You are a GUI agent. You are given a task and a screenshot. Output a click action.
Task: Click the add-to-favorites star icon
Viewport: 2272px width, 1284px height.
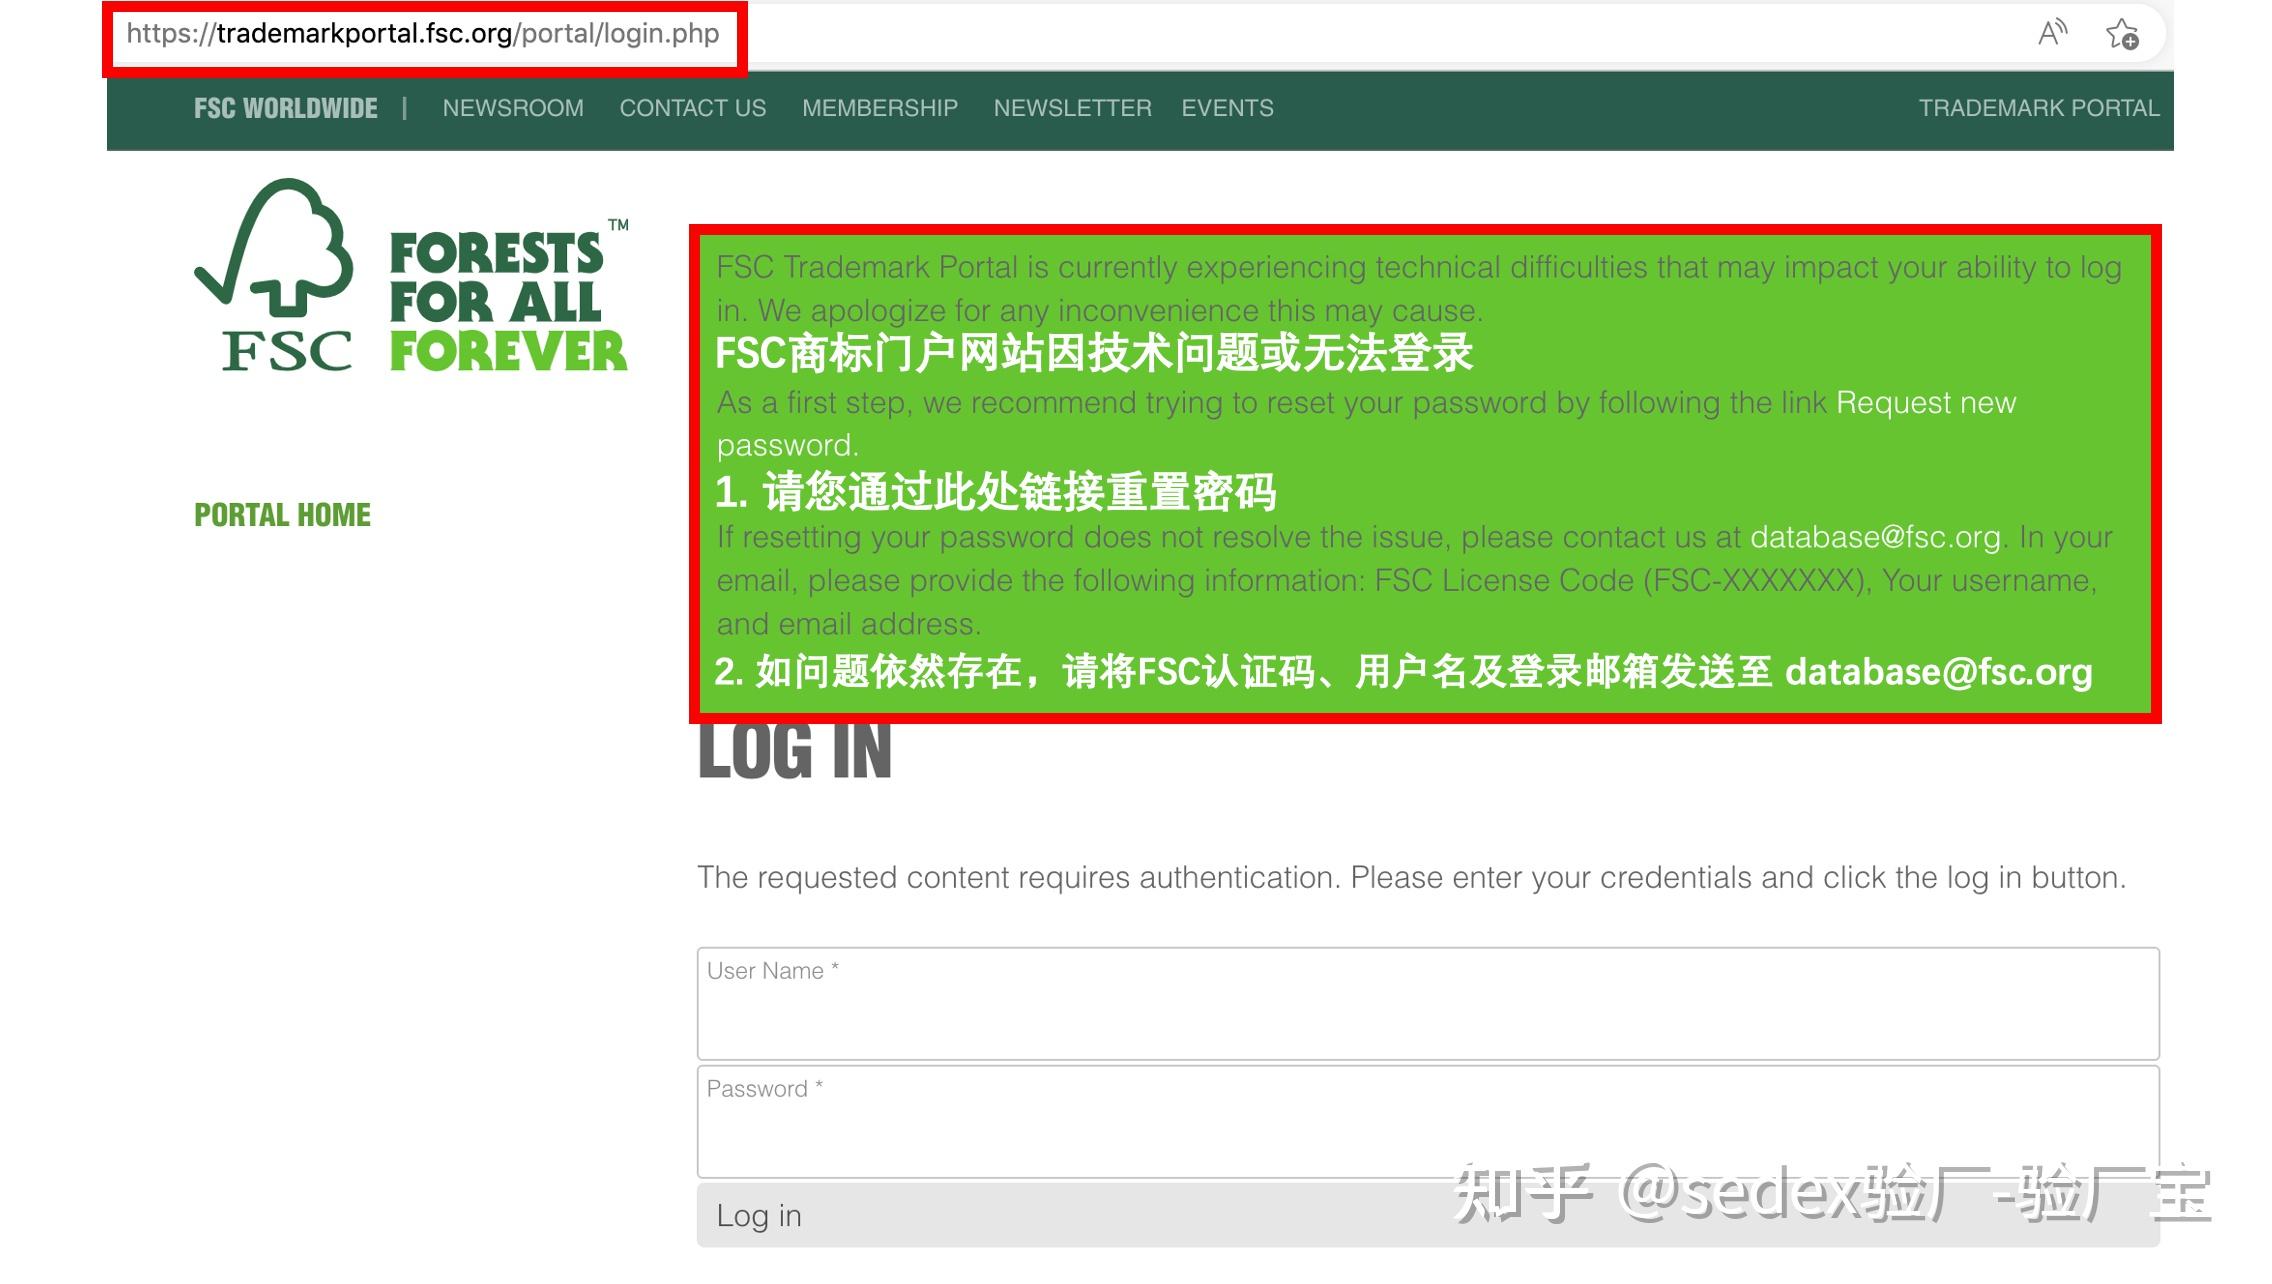[2123, 33]
